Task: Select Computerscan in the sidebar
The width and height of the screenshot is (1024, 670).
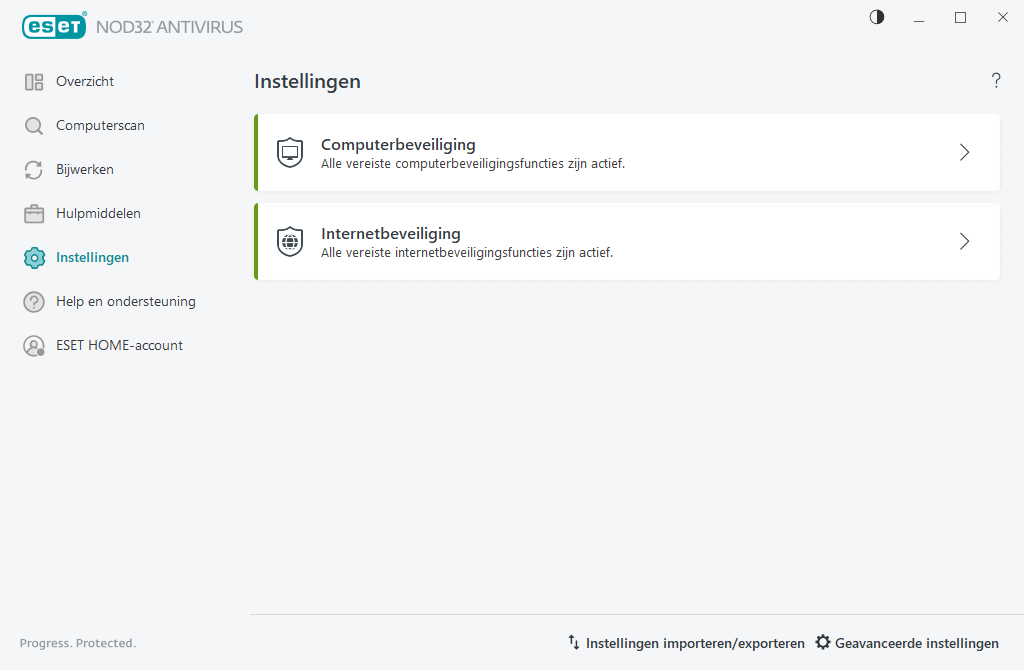Action: pyautogui.click(x=100, y=126)
